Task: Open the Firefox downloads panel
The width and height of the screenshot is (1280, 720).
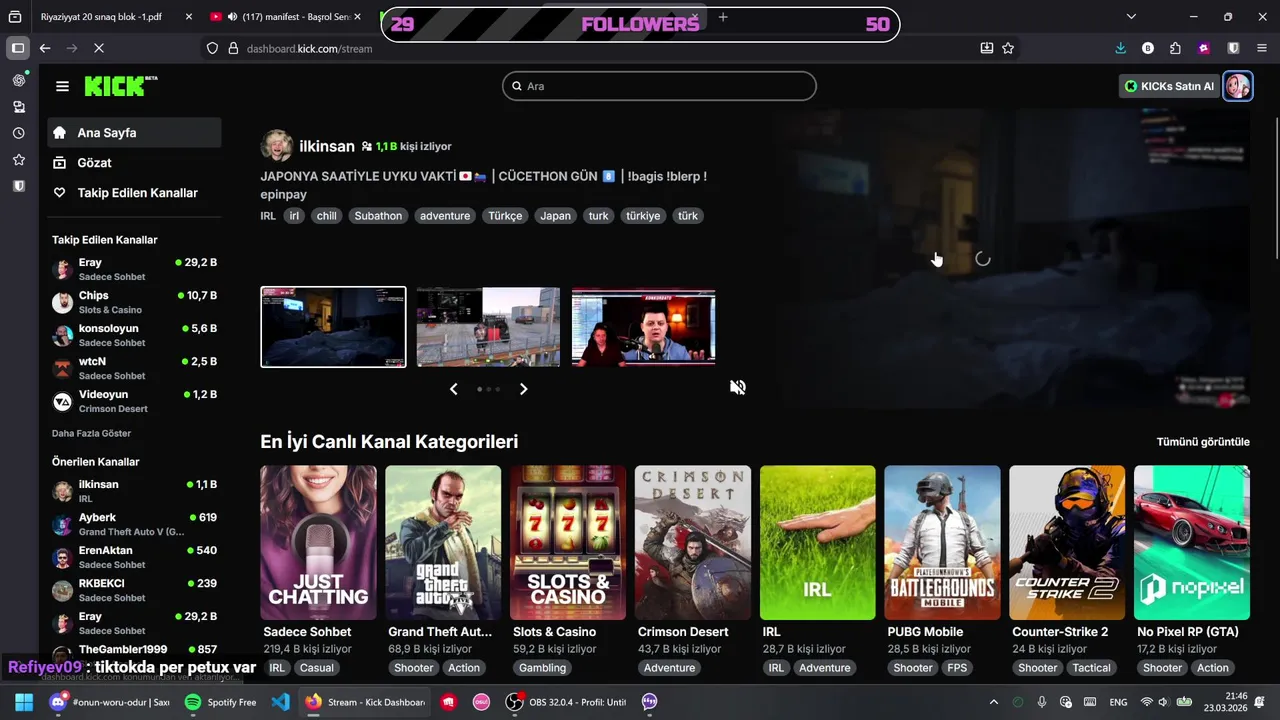Action: tap(1120, 48)
